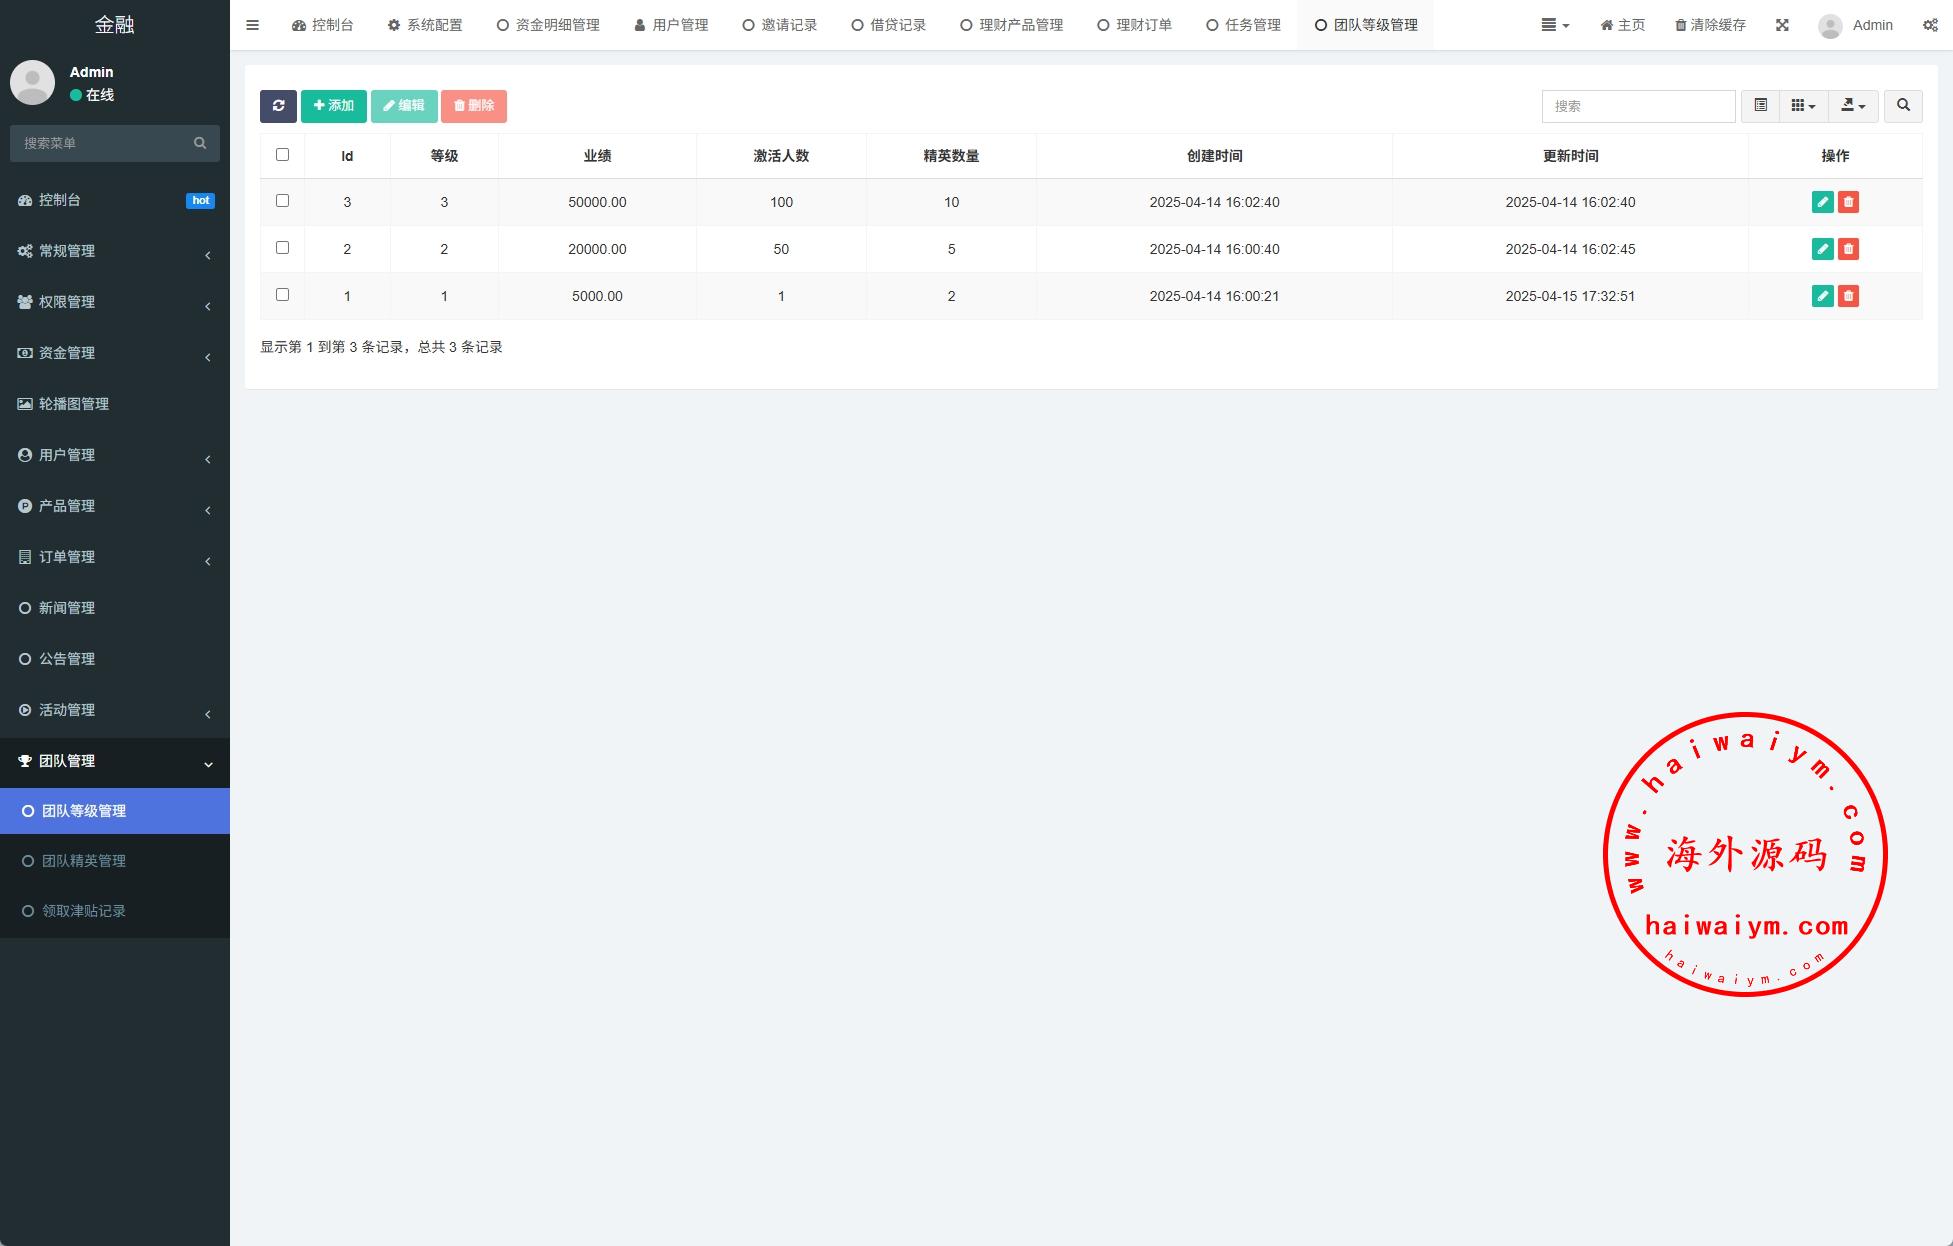Switch to the 用户管理 tab
Viewport: 1953px width, 1246px height.
coord(671,25)
